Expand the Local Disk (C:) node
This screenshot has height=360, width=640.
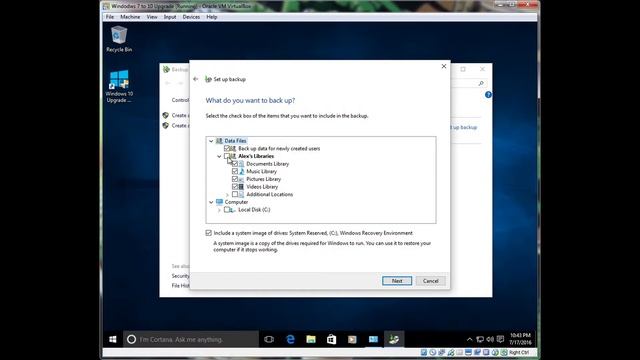coord(219,210)
